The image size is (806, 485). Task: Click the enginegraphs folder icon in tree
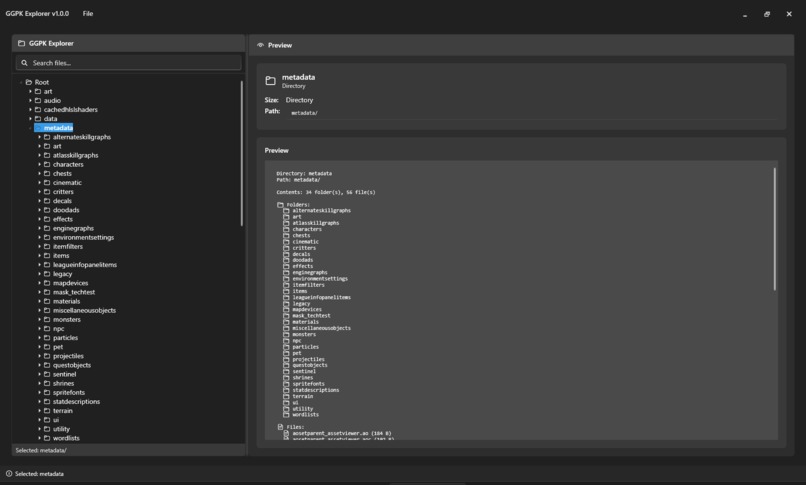[47, 228]
